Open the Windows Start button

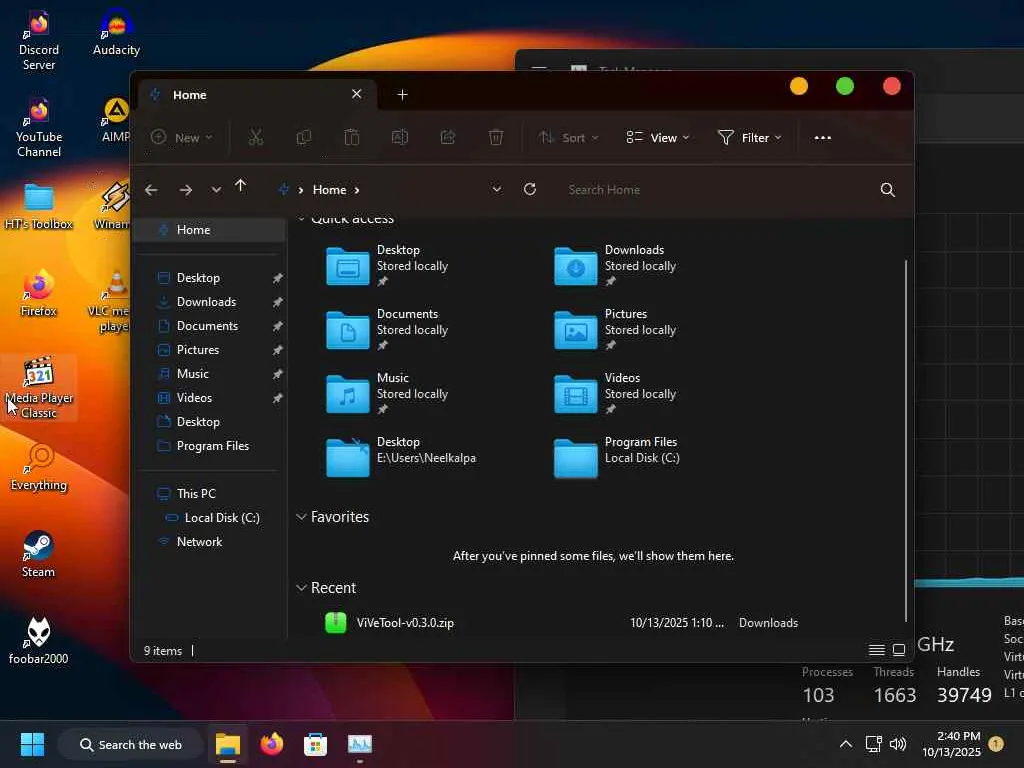(x=32, y=744)
